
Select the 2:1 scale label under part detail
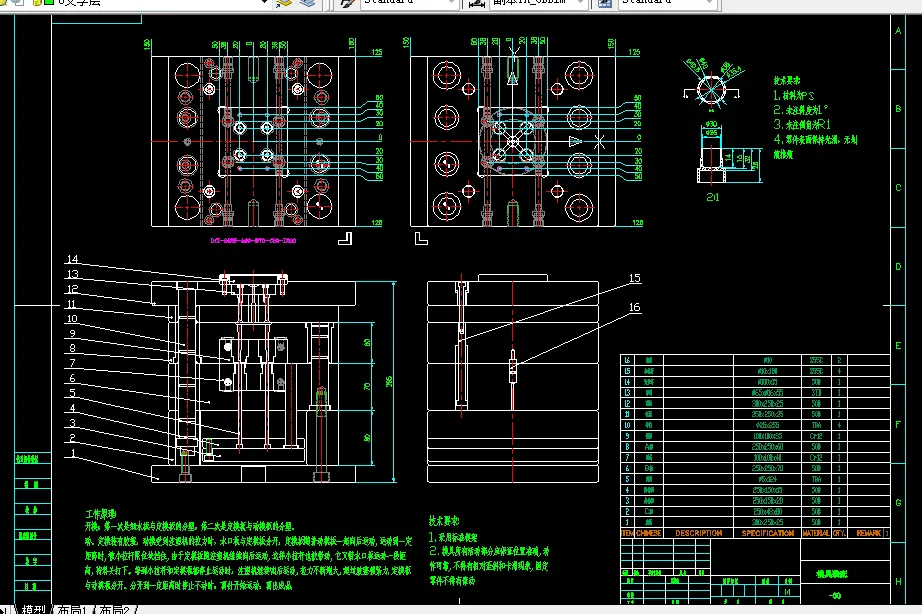713,198
